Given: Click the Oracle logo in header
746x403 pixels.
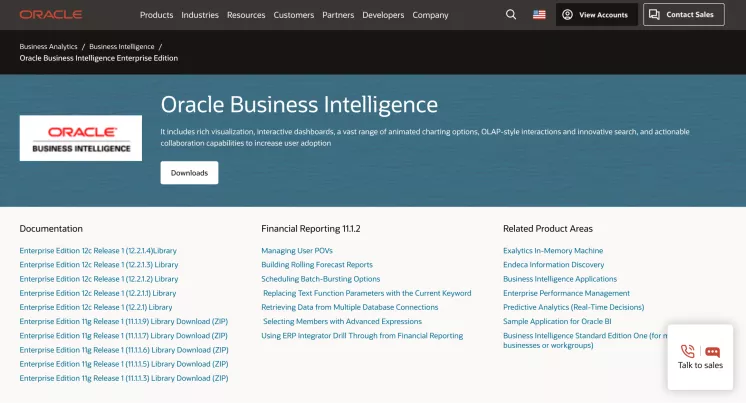Looking at the screenshot, I should pos(51,15).
